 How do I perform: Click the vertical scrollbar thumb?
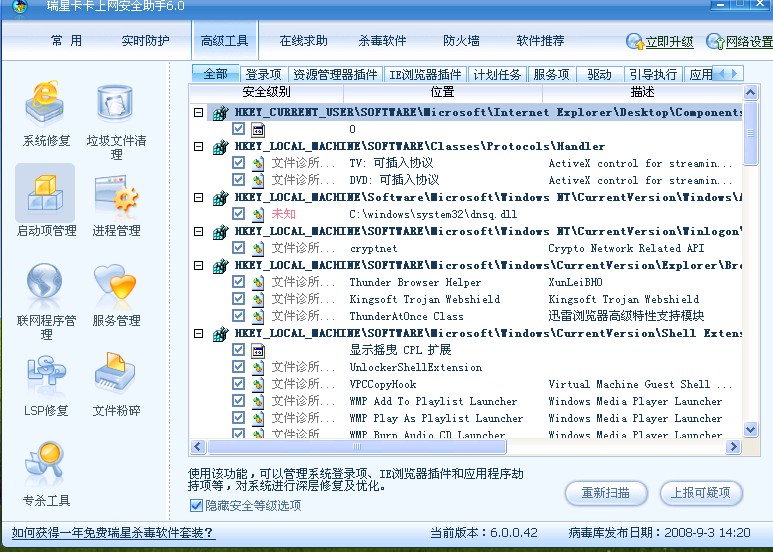pyautogui.click(x=750, y=134)
